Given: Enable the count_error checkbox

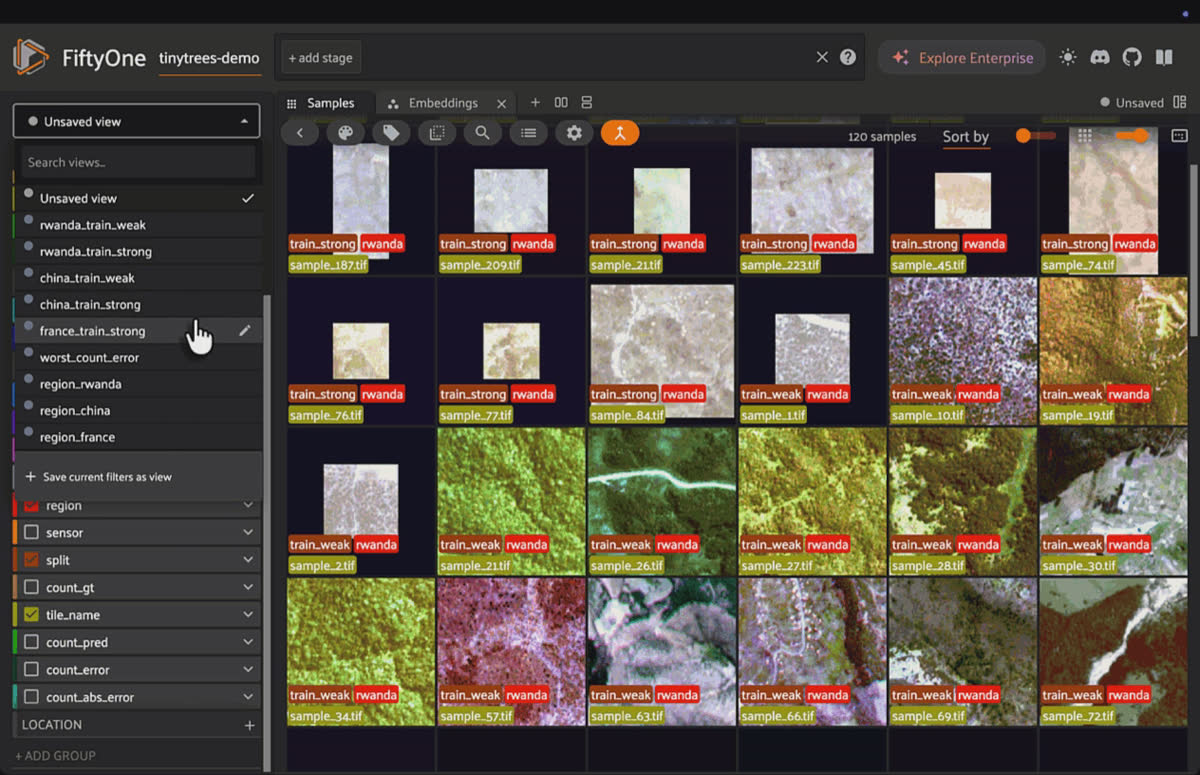Looking at the screenshot, I should [31, 670].
